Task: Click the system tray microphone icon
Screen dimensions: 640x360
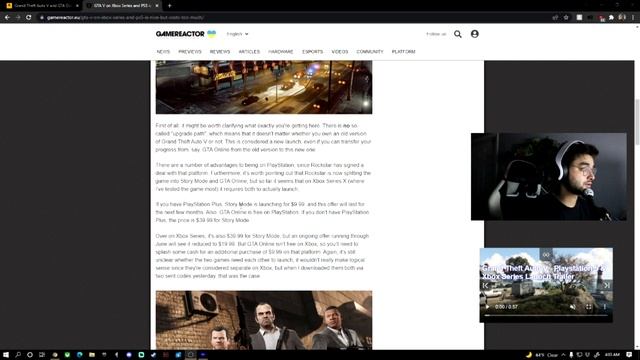Action: pyautogui.click(x=571, y=355)
